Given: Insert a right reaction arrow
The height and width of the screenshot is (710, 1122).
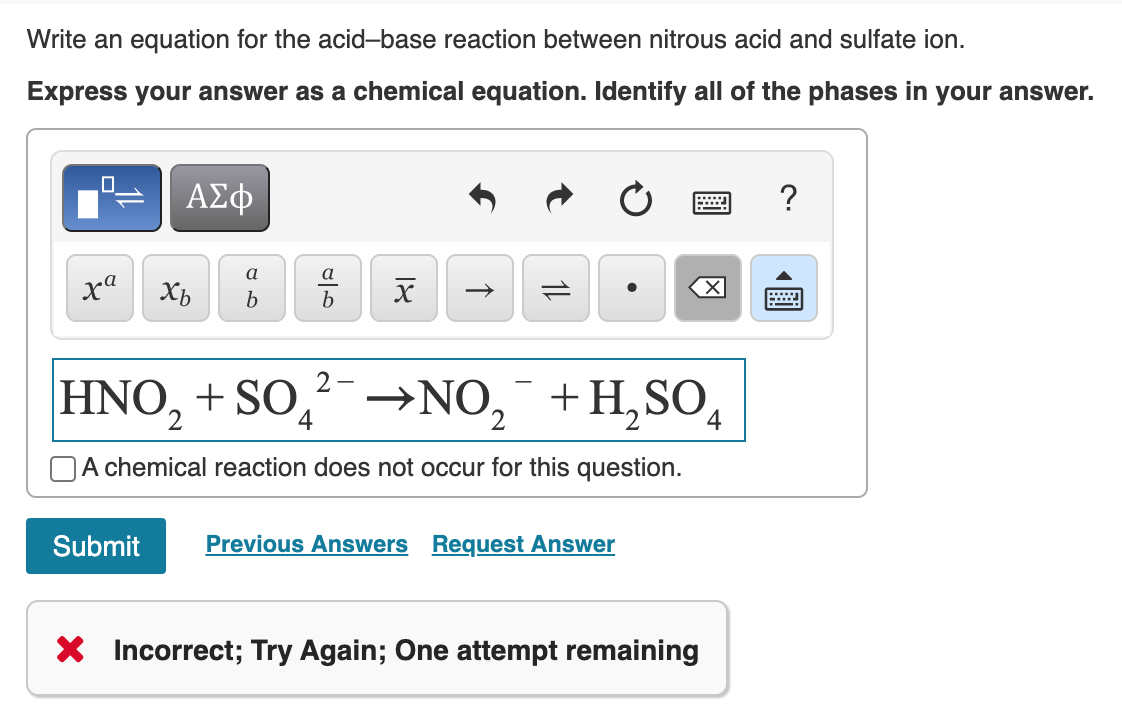Looking at the screenshot, I should tap(479, 288).
